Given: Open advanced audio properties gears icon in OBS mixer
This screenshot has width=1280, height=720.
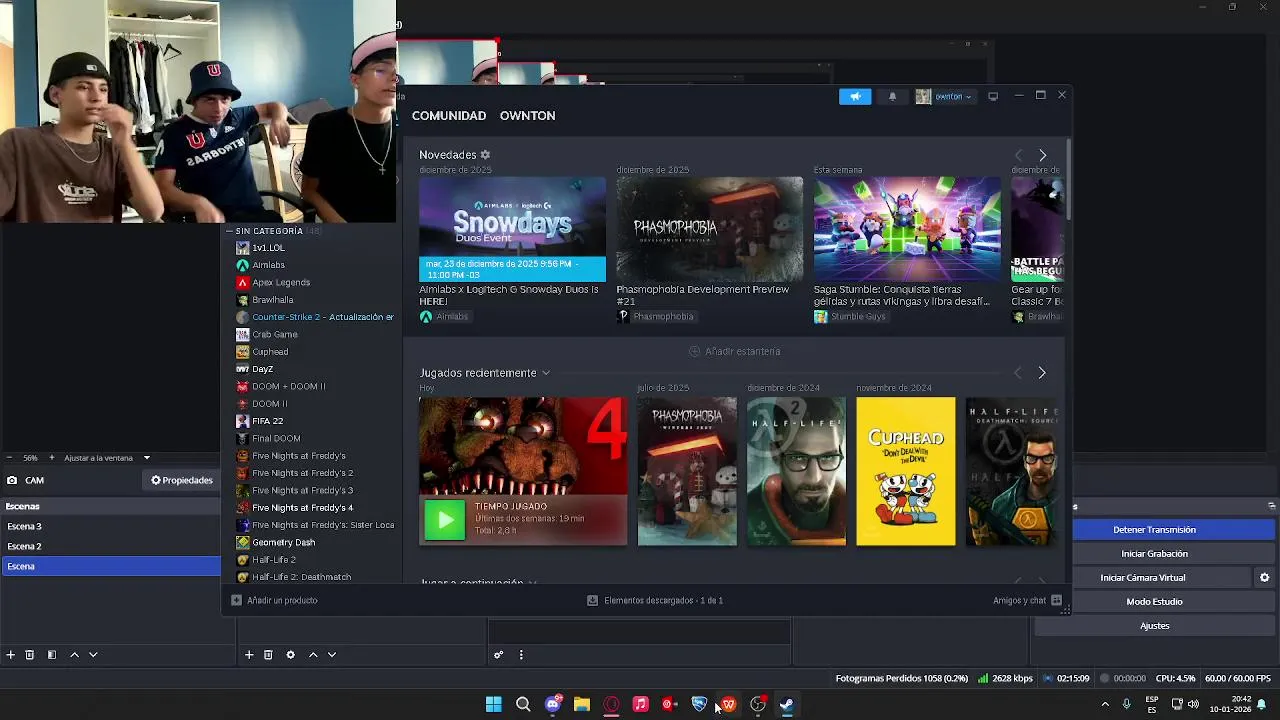Looking at the screenshot, I should [498, 655].
